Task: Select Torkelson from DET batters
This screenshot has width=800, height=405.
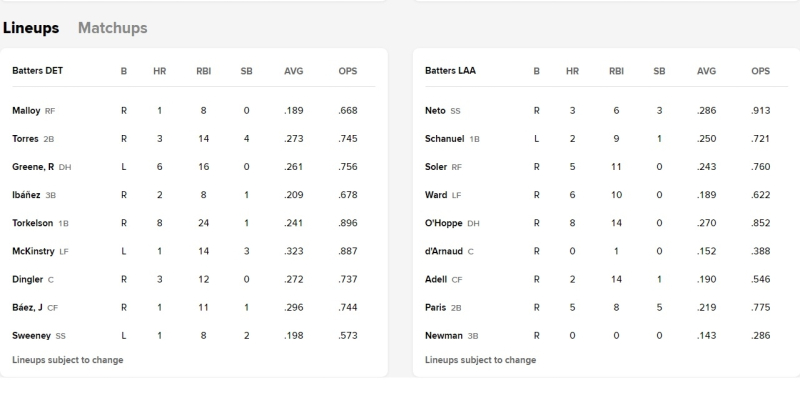Action: [33, 223]
